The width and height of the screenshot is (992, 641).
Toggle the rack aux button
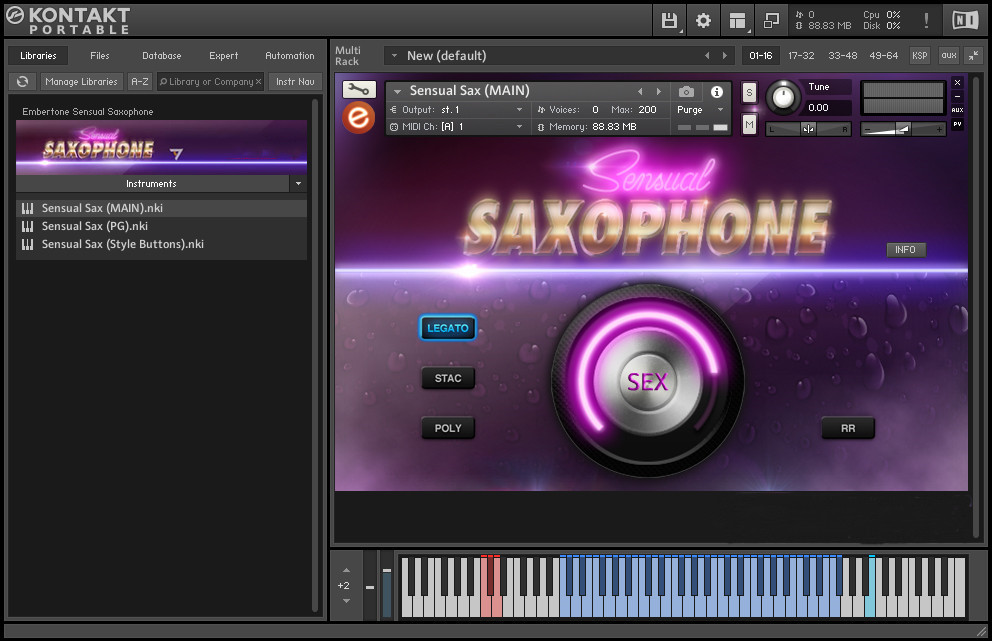coord(949,56)
